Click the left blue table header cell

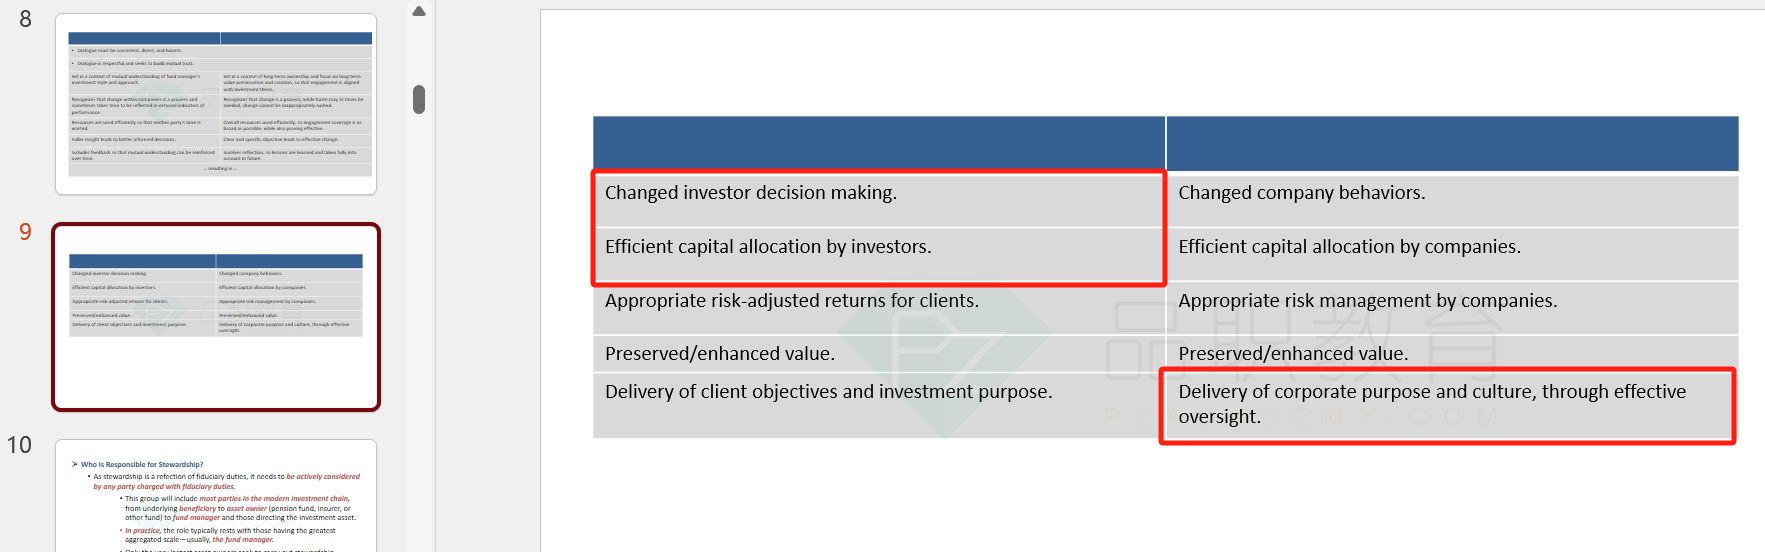pyautogui.click(x=878, y=143)
